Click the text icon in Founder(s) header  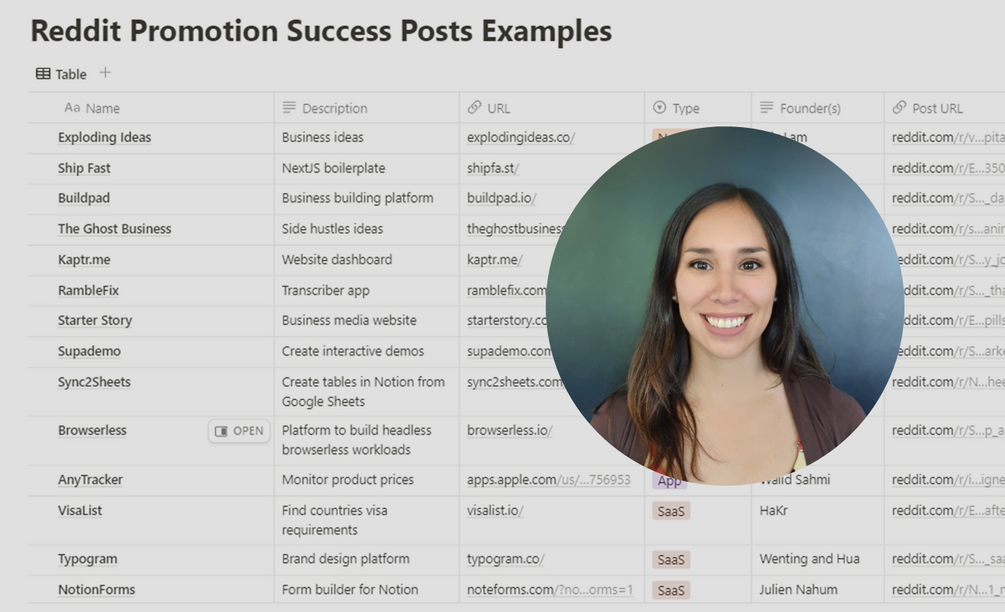(767, 108)
